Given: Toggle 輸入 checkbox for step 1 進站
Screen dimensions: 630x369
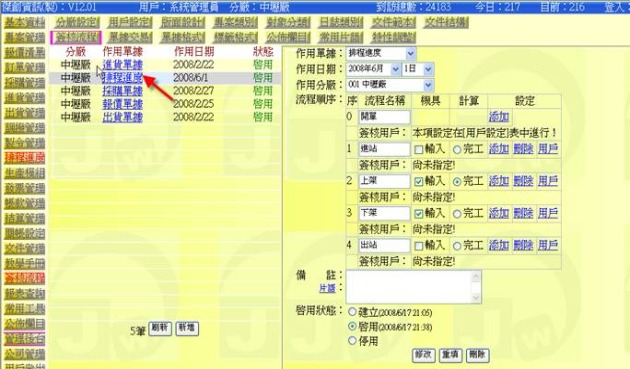Looking at the screenshot, I should tap(419, 150).
